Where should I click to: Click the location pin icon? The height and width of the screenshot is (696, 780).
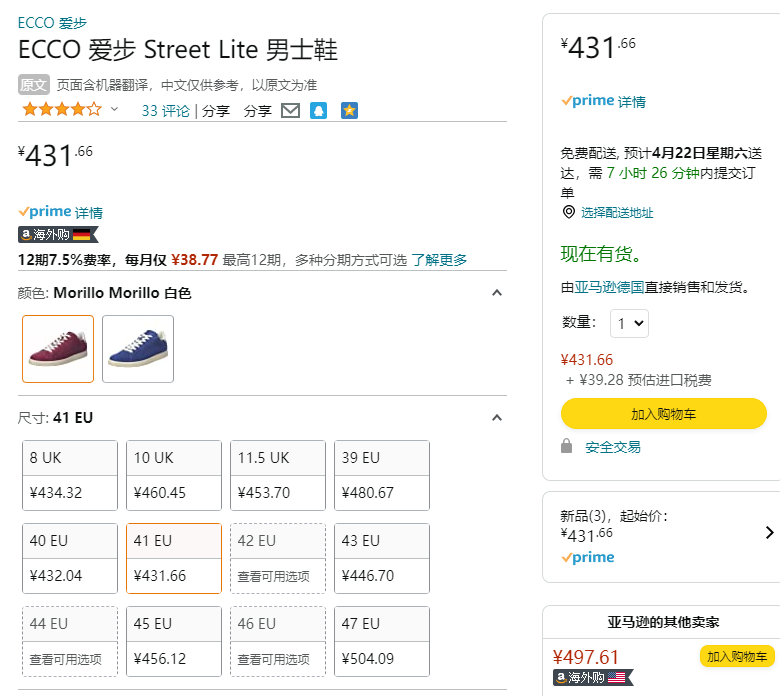[x=569, y=212]
